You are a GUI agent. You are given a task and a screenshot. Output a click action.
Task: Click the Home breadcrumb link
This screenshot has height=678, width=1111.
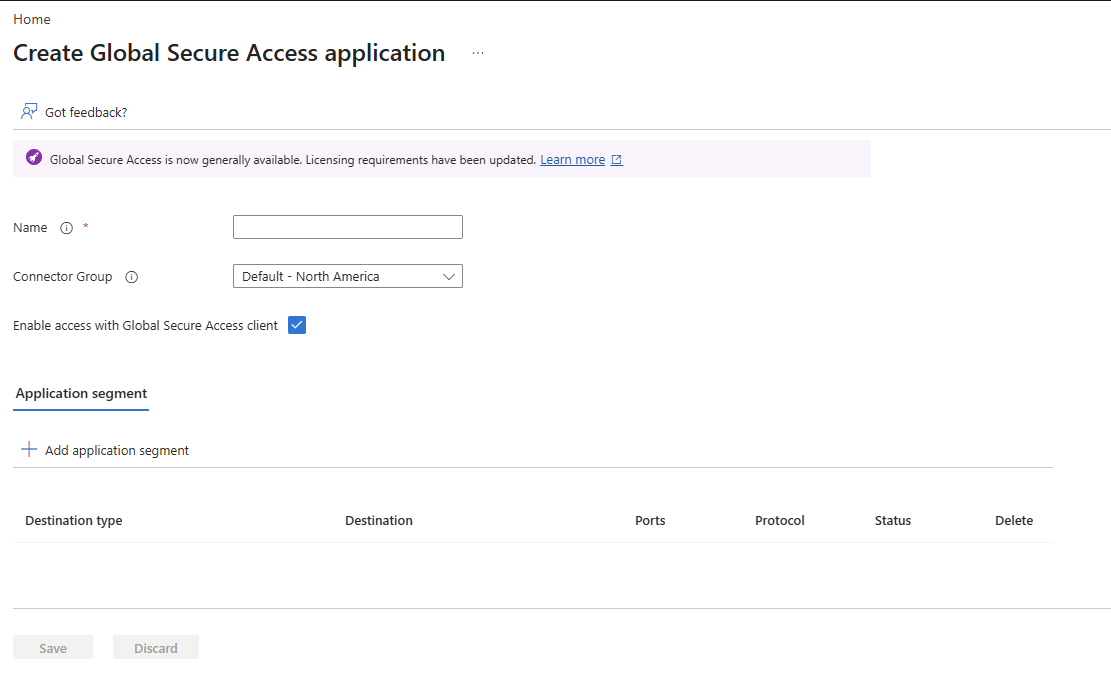point(32,19)
